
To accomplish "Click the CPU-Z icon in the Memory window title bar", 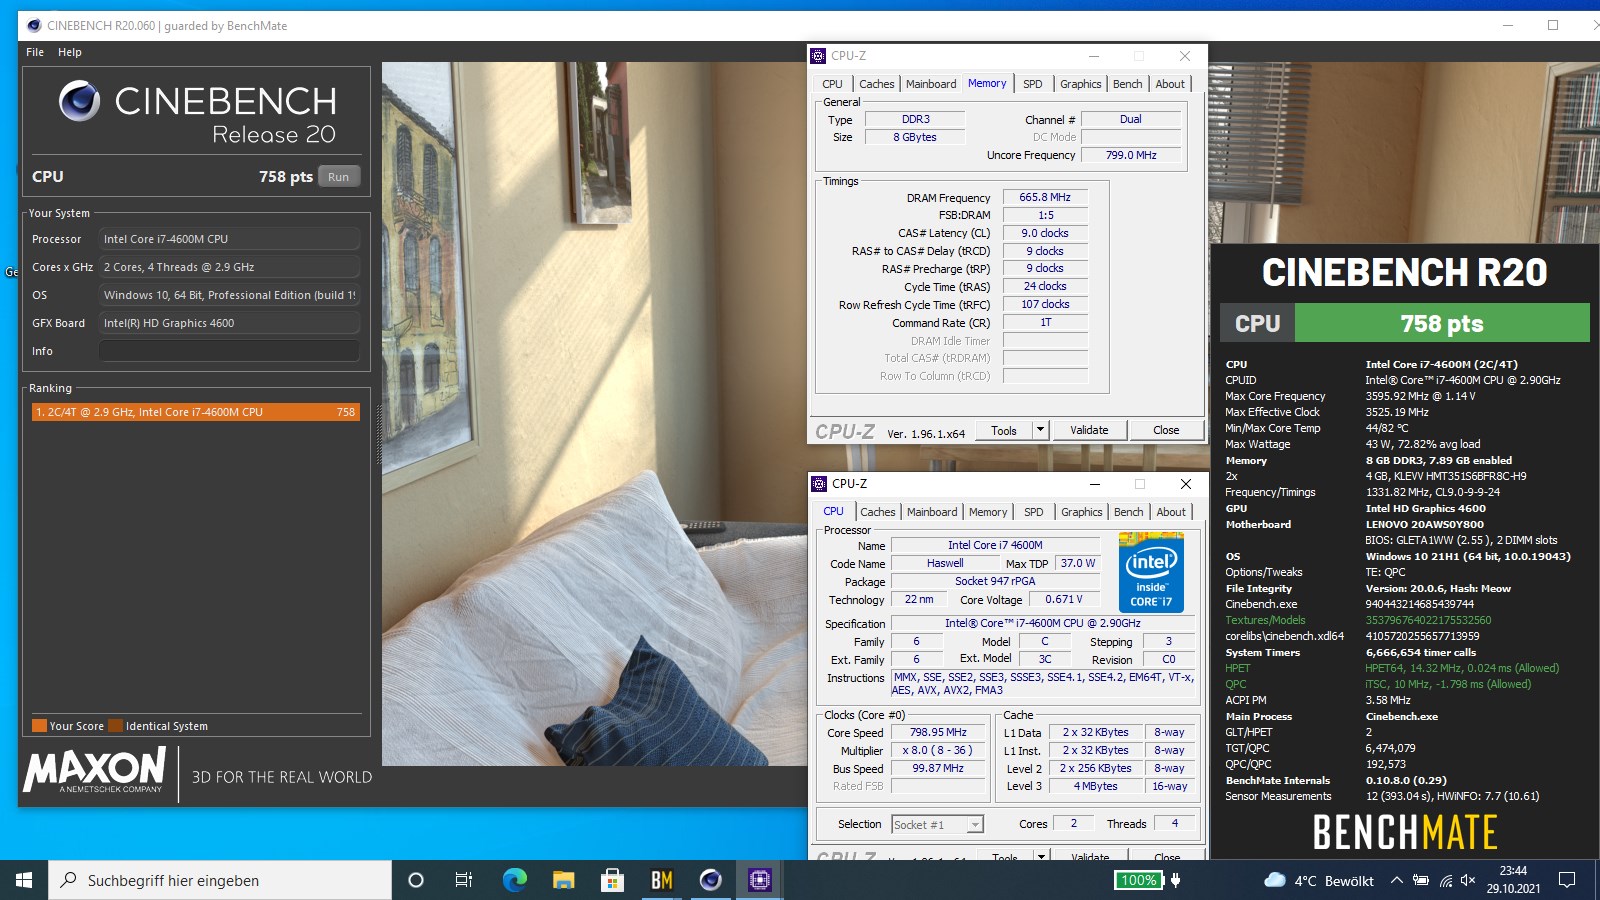I will click(819, 56).
